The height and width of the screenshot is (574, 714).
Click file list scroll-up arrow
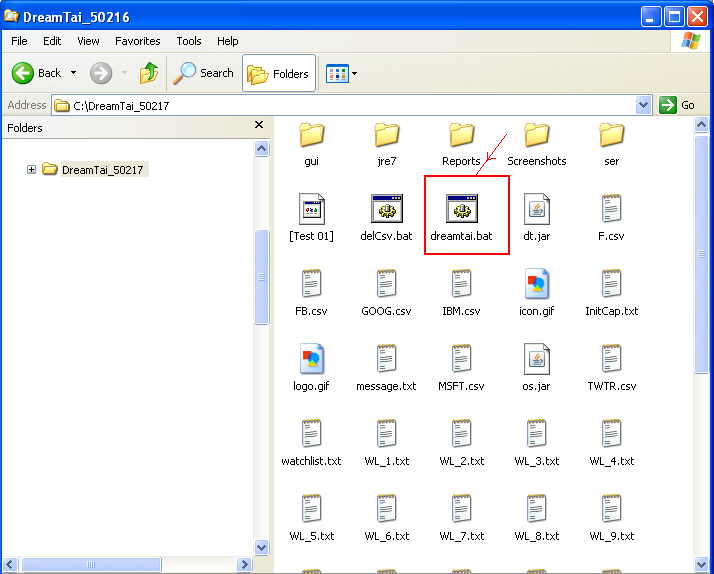(x=701, y=124)
